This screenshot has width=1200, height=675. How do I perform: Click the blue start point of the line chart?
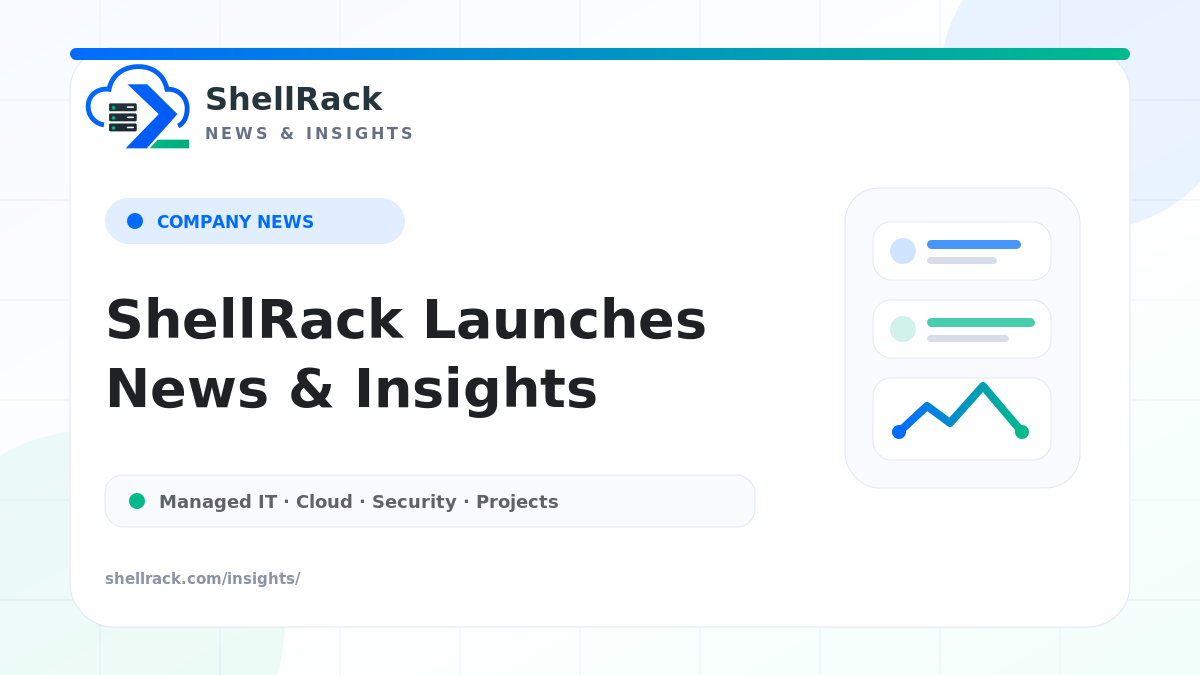899,432
